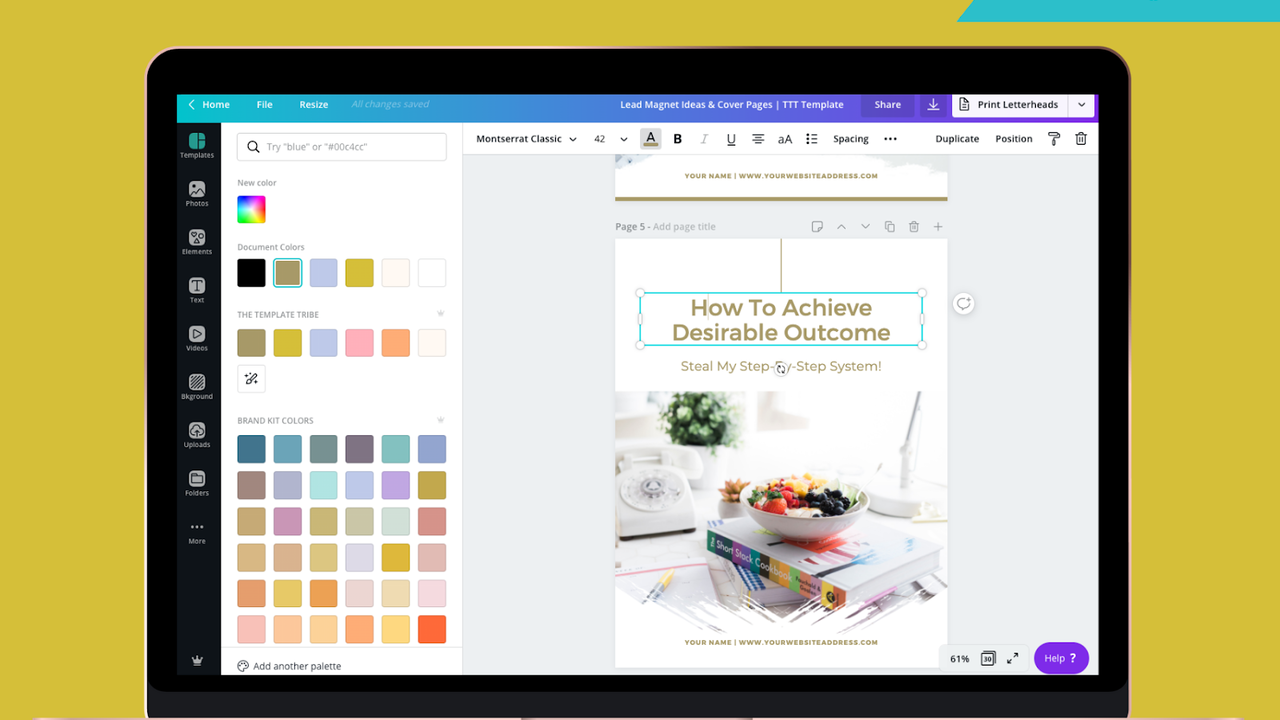Viewport: 1280px width, 720px height.
Task: Select the black document color swatch
Action: [x=251, y=273]
